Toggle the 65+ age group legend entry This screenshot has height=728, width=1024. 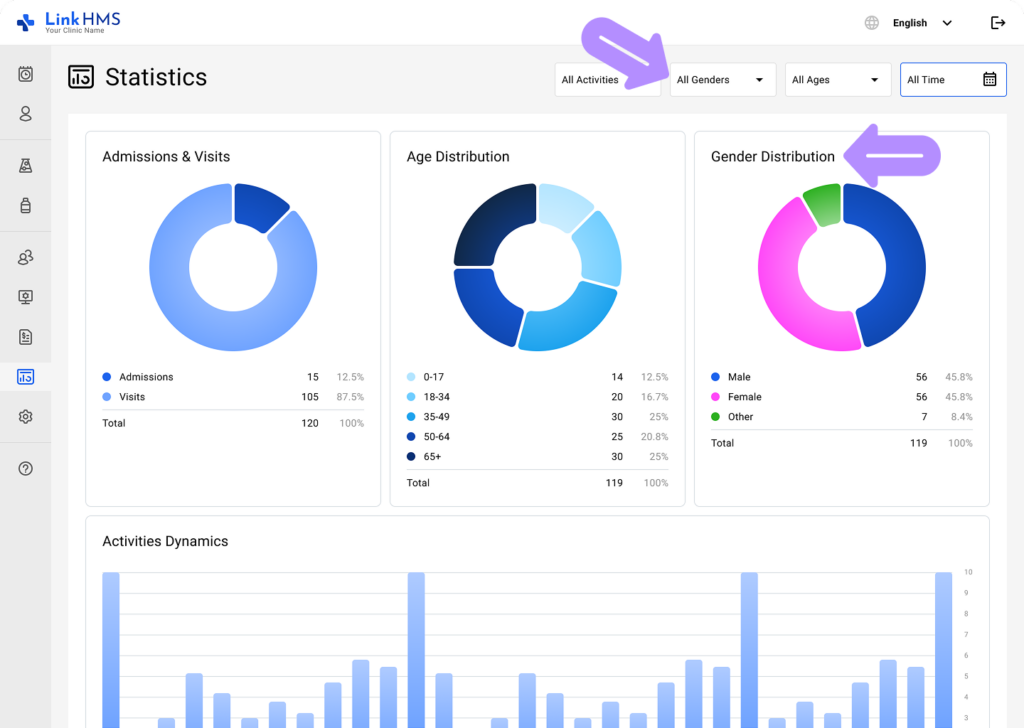428,456
